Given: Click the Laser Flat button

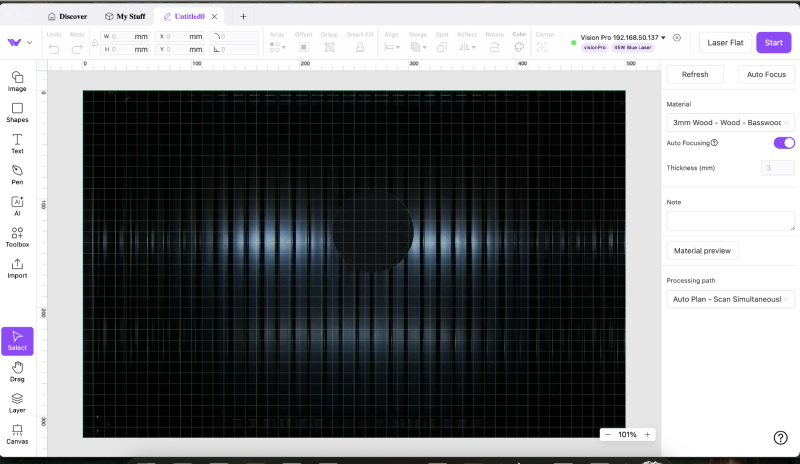Looking at the screenshot, I should [725, 42].
